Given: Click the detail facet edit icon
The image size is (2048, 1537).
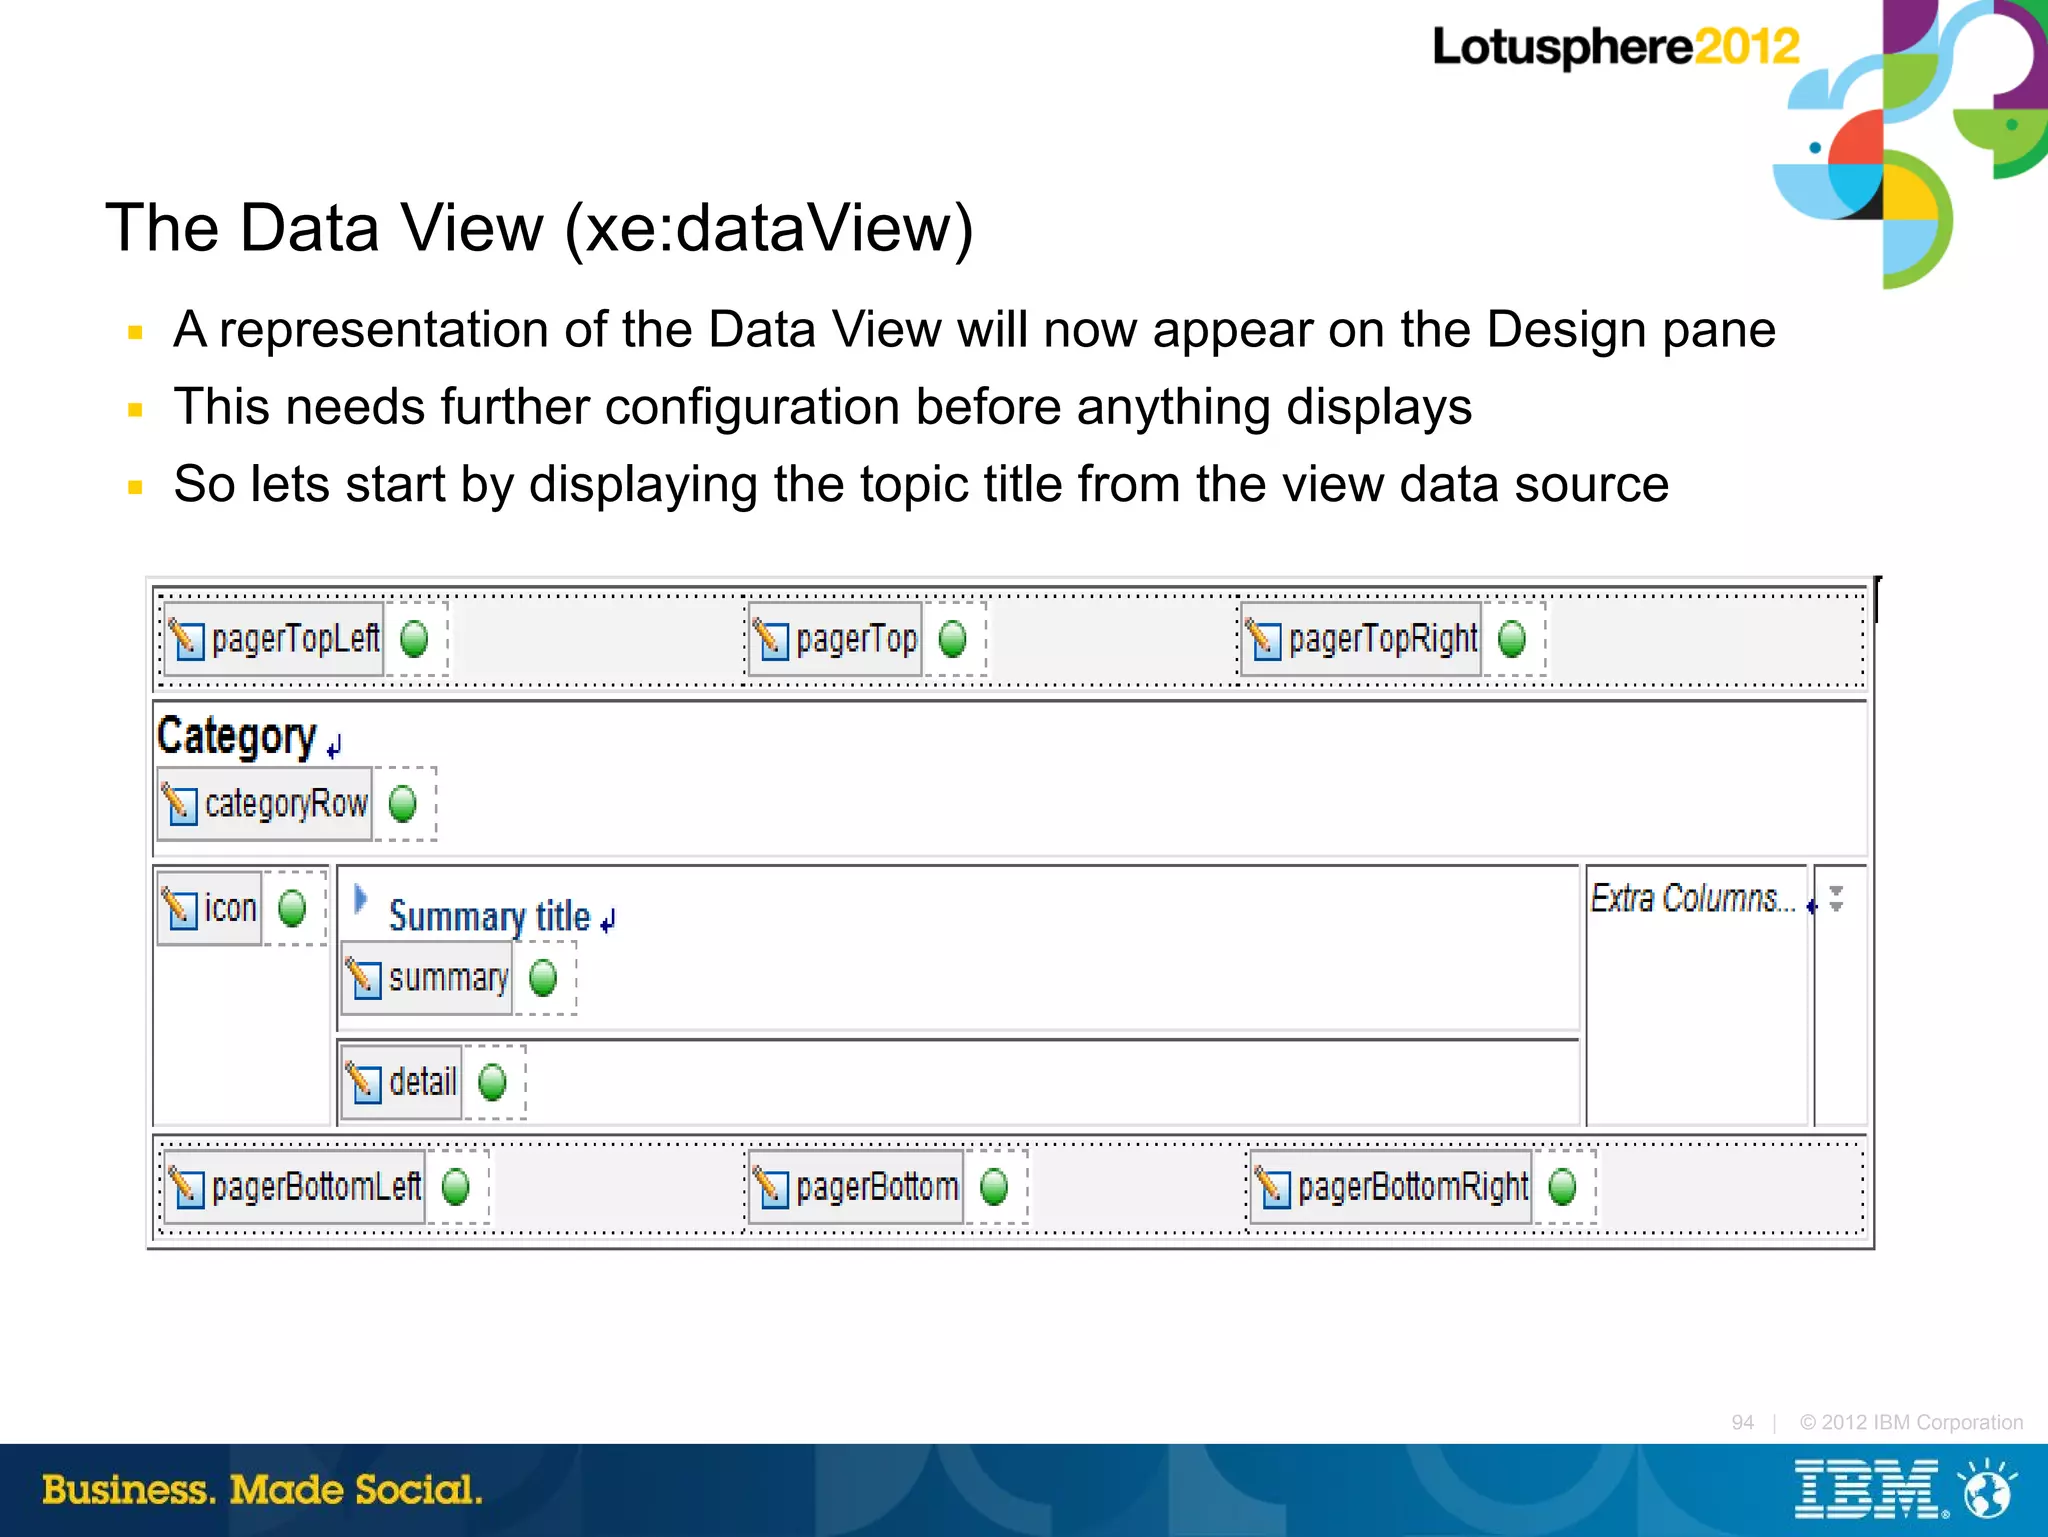Looking at the screenshot, I should (x=364, y=1082).
